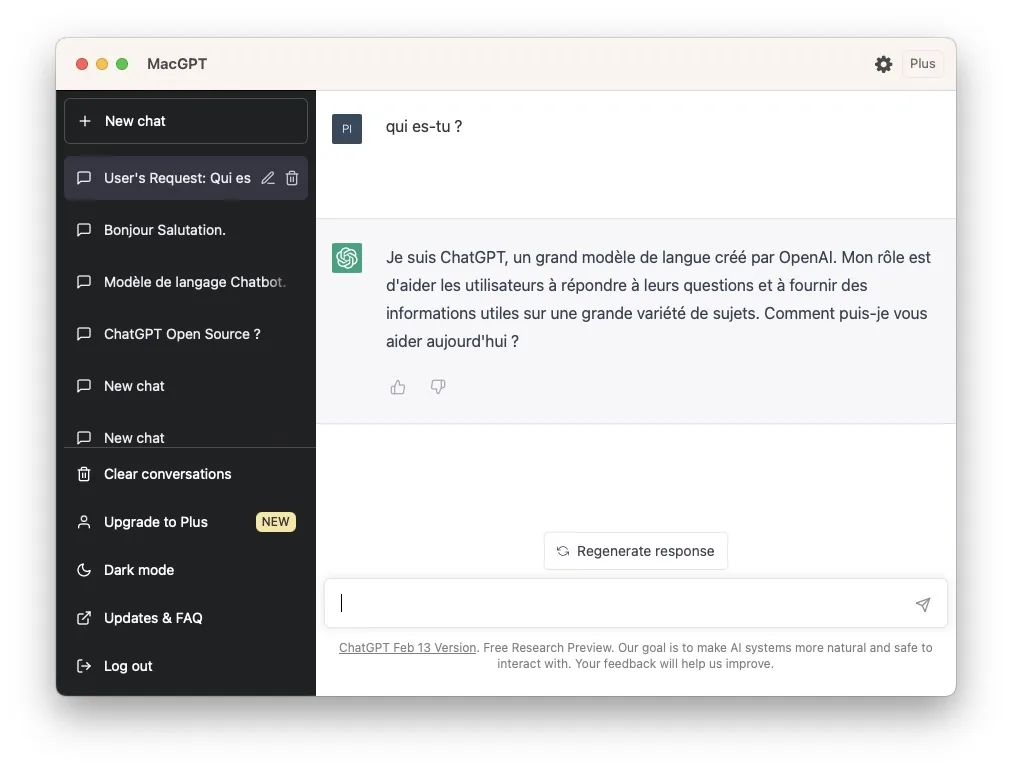Open the settings gear icon
The height and width of the screenshot is (770, 1012).
(x=883, y=64)
